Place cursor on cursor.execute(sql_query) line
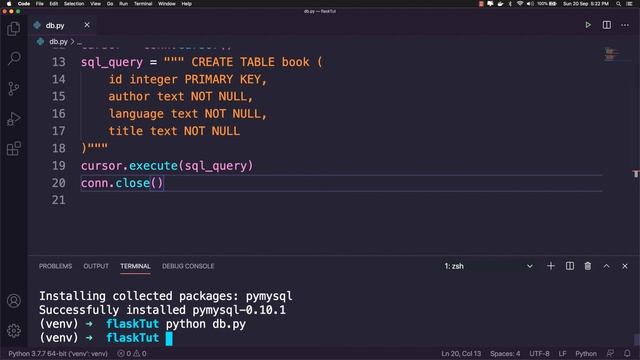This screenshot has height=360, width=640. pyautogui.click(x=167, y=166)
